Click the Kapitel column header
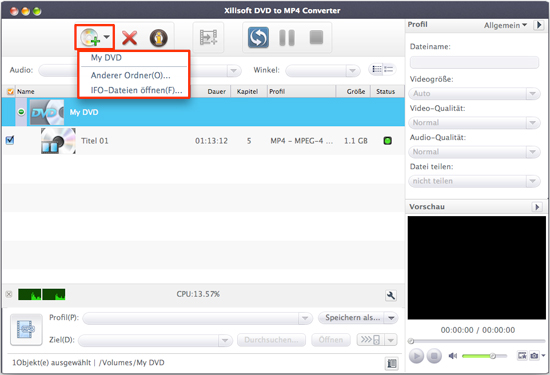550x375 pixels. (x=247, y=92)
